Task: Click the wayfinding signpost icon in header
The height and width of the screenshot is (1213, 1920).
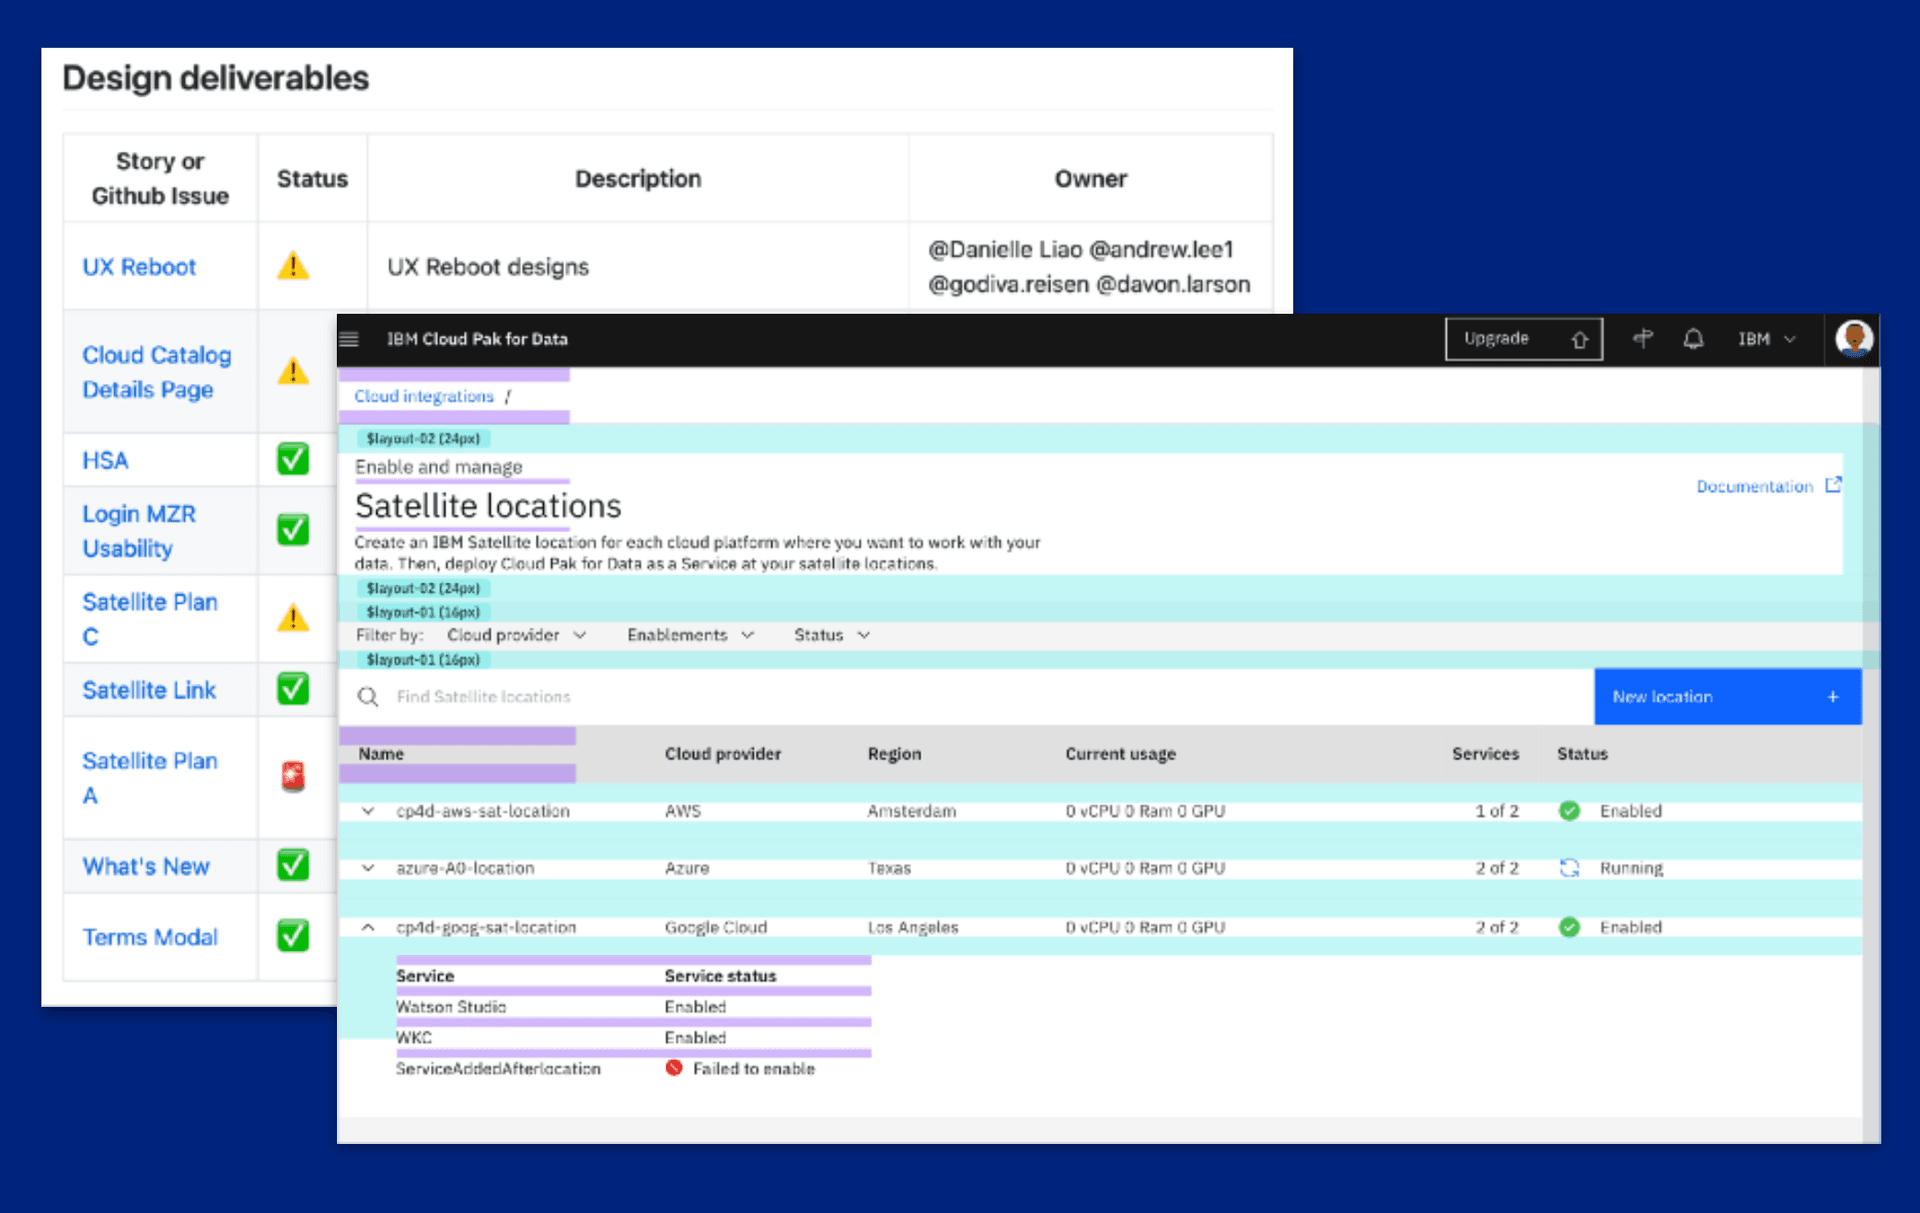Action: point(1643,339)
